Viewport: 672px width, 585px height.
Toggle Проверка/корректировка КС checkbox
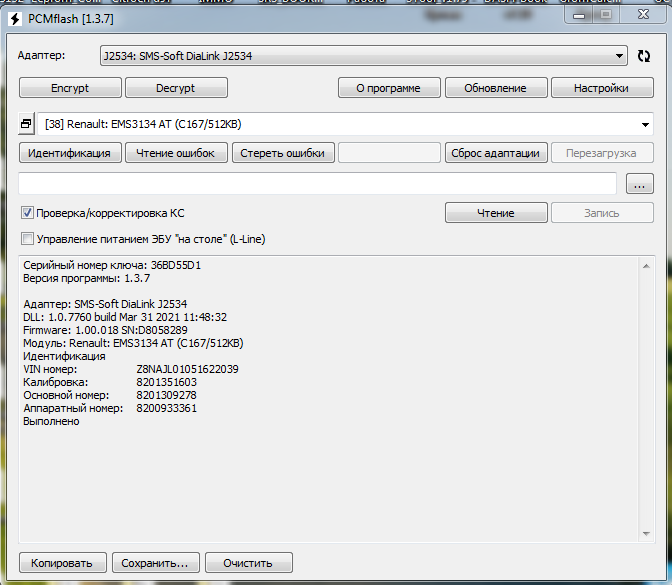[x=28, y=213]
